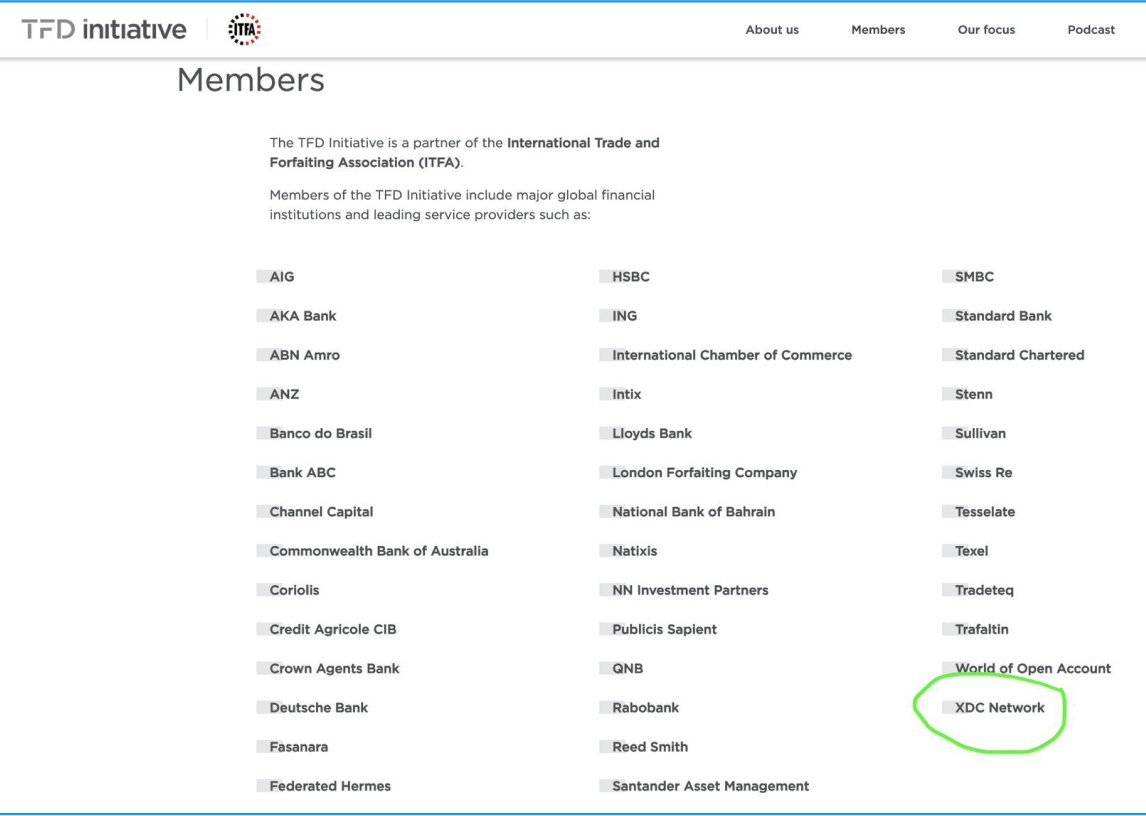Go to Our focus page
1146x816 pixels.
pyautogui.click(x=986, y=30)
